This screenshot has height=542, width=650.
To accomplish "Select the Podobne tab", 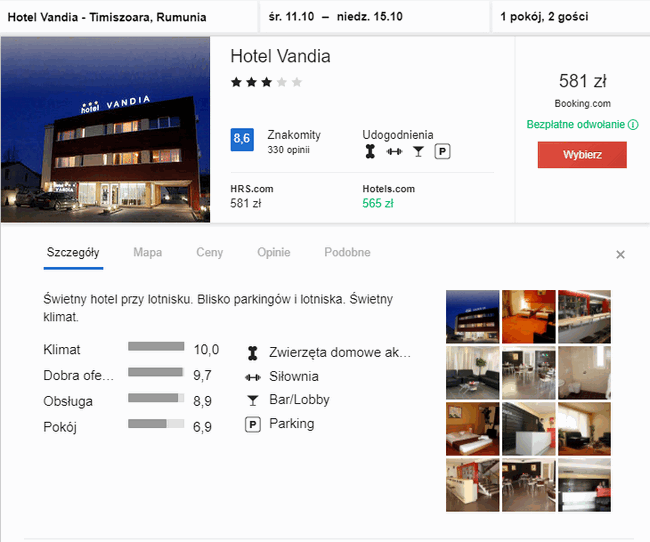I will (347, 253).
